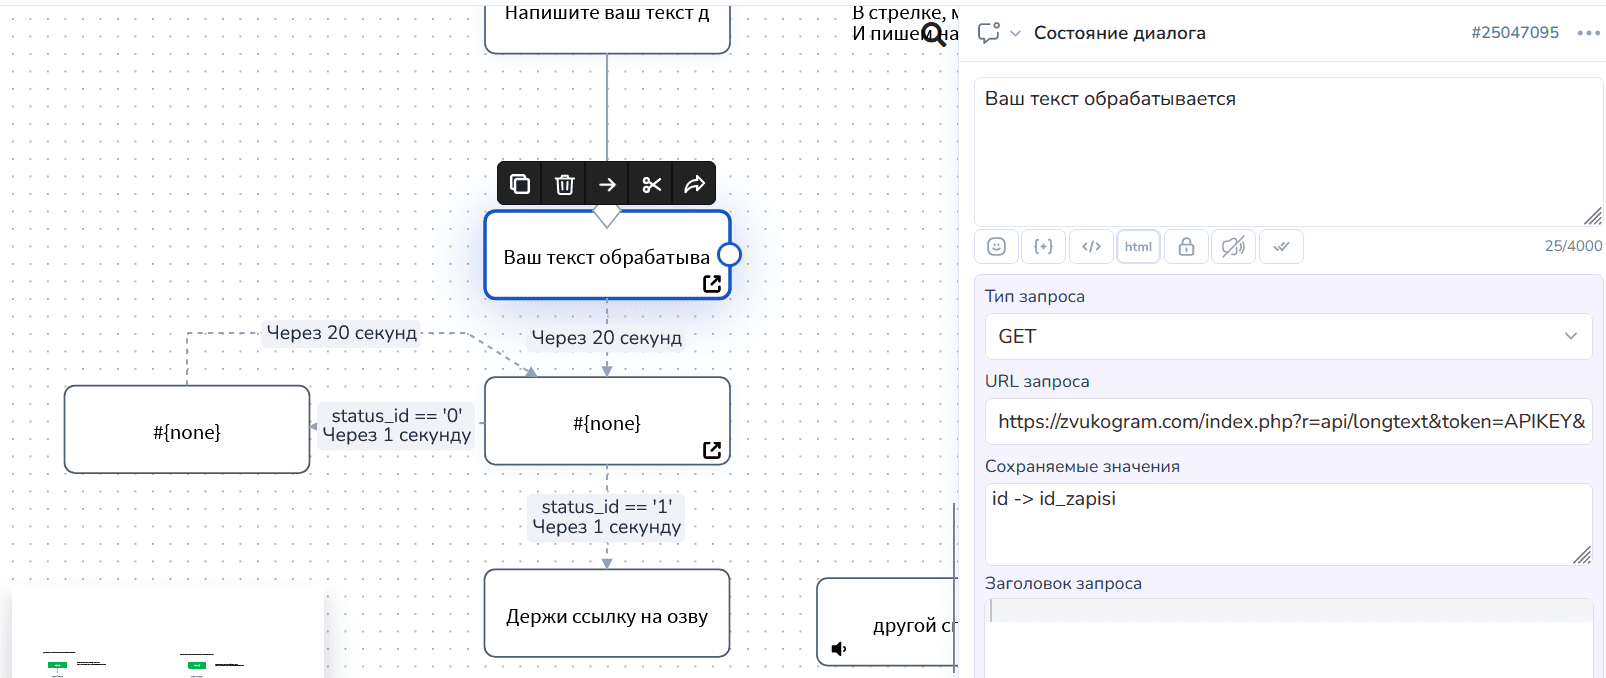The width and height of the screenshot is (1606, 678).
Task: Toggle the html mode button
Action: [1138, 247]
